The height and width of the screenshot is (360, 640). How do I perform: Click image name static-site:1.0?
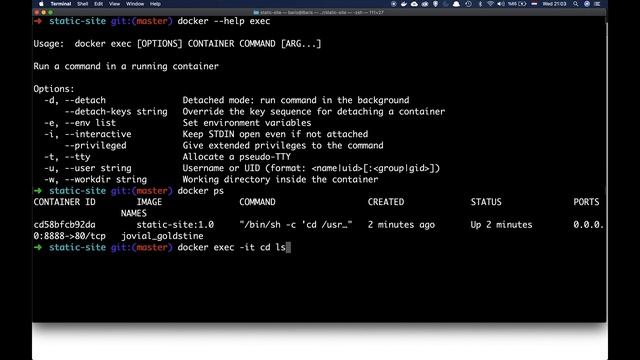click(x=175, y=224)
